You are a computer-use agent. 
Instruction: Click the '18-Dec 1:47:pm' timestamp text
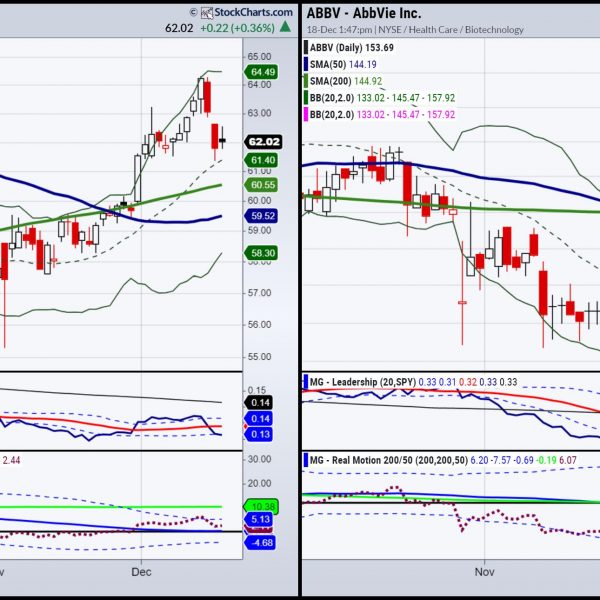click(339, 30)
